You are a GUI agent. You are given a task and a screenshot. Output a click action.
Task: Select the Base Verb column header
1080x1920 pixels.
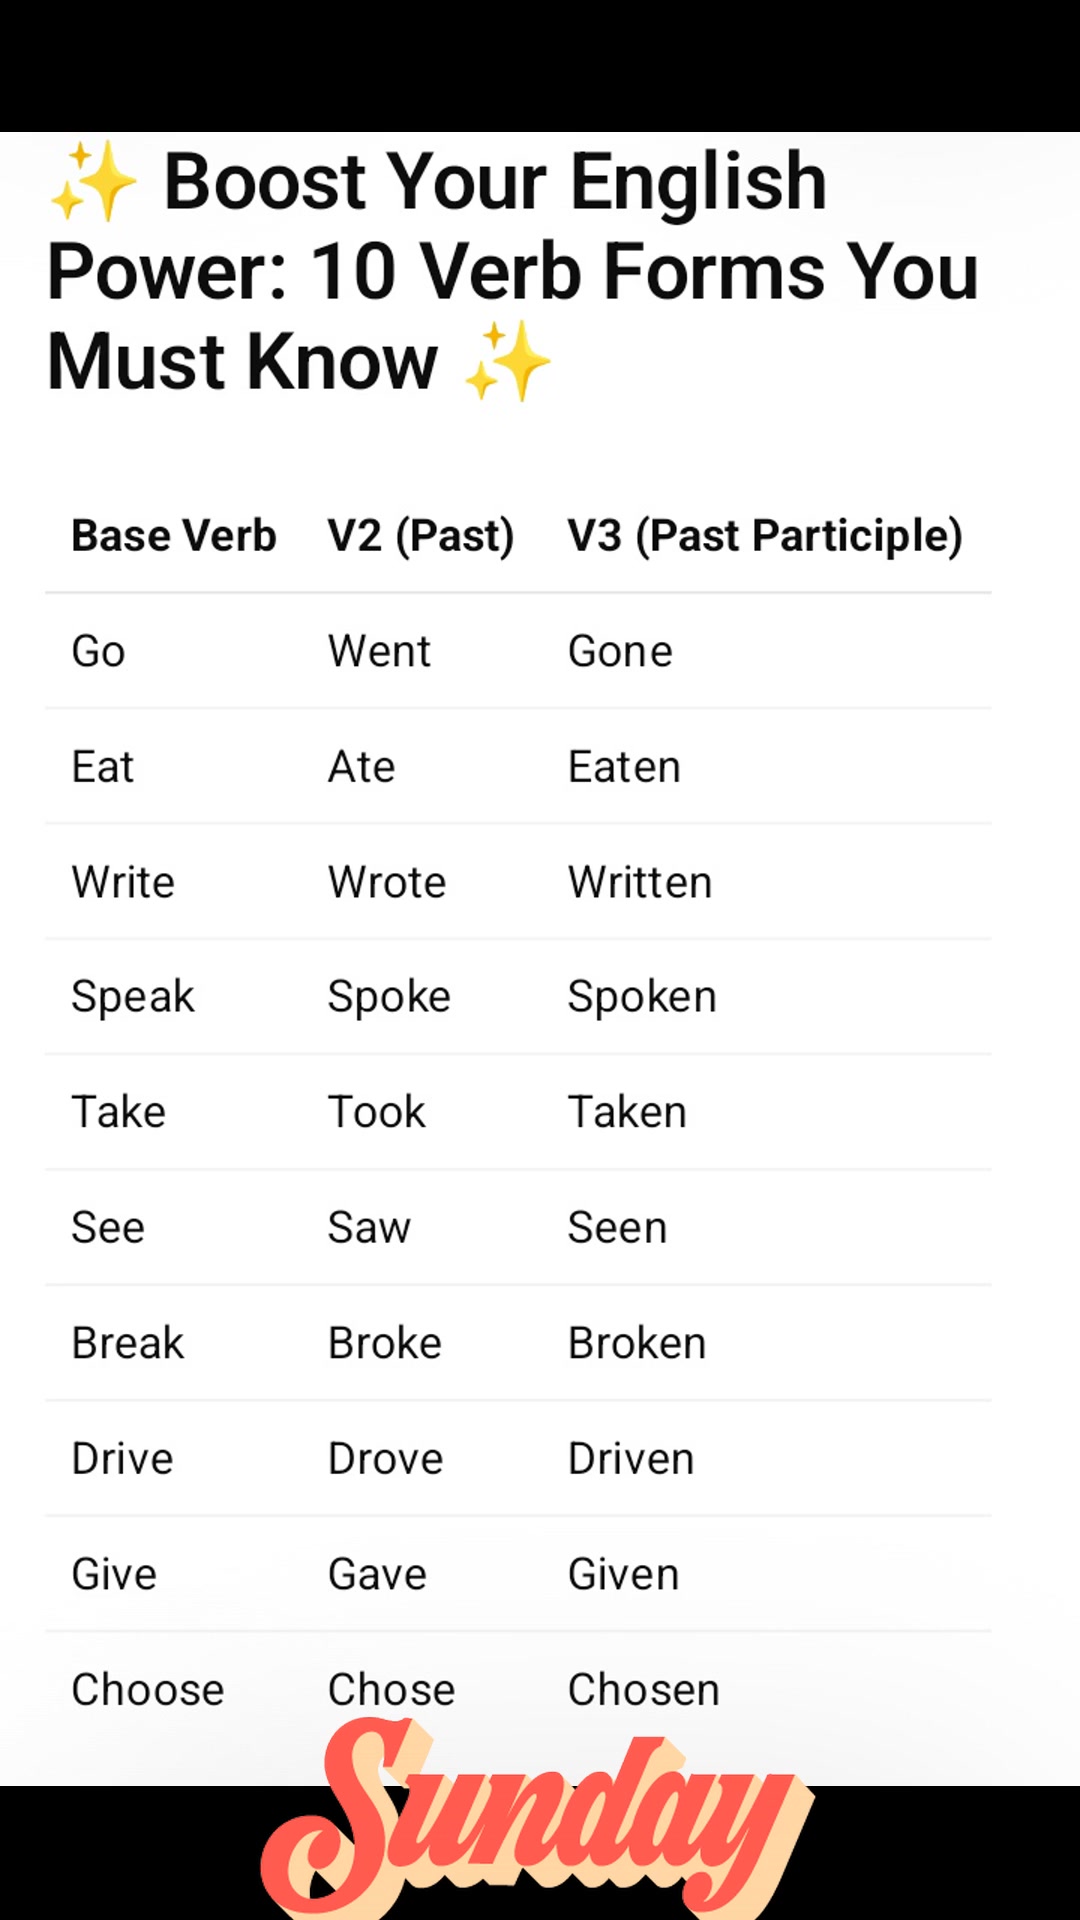pyautogui.click(x=174, y=536)
